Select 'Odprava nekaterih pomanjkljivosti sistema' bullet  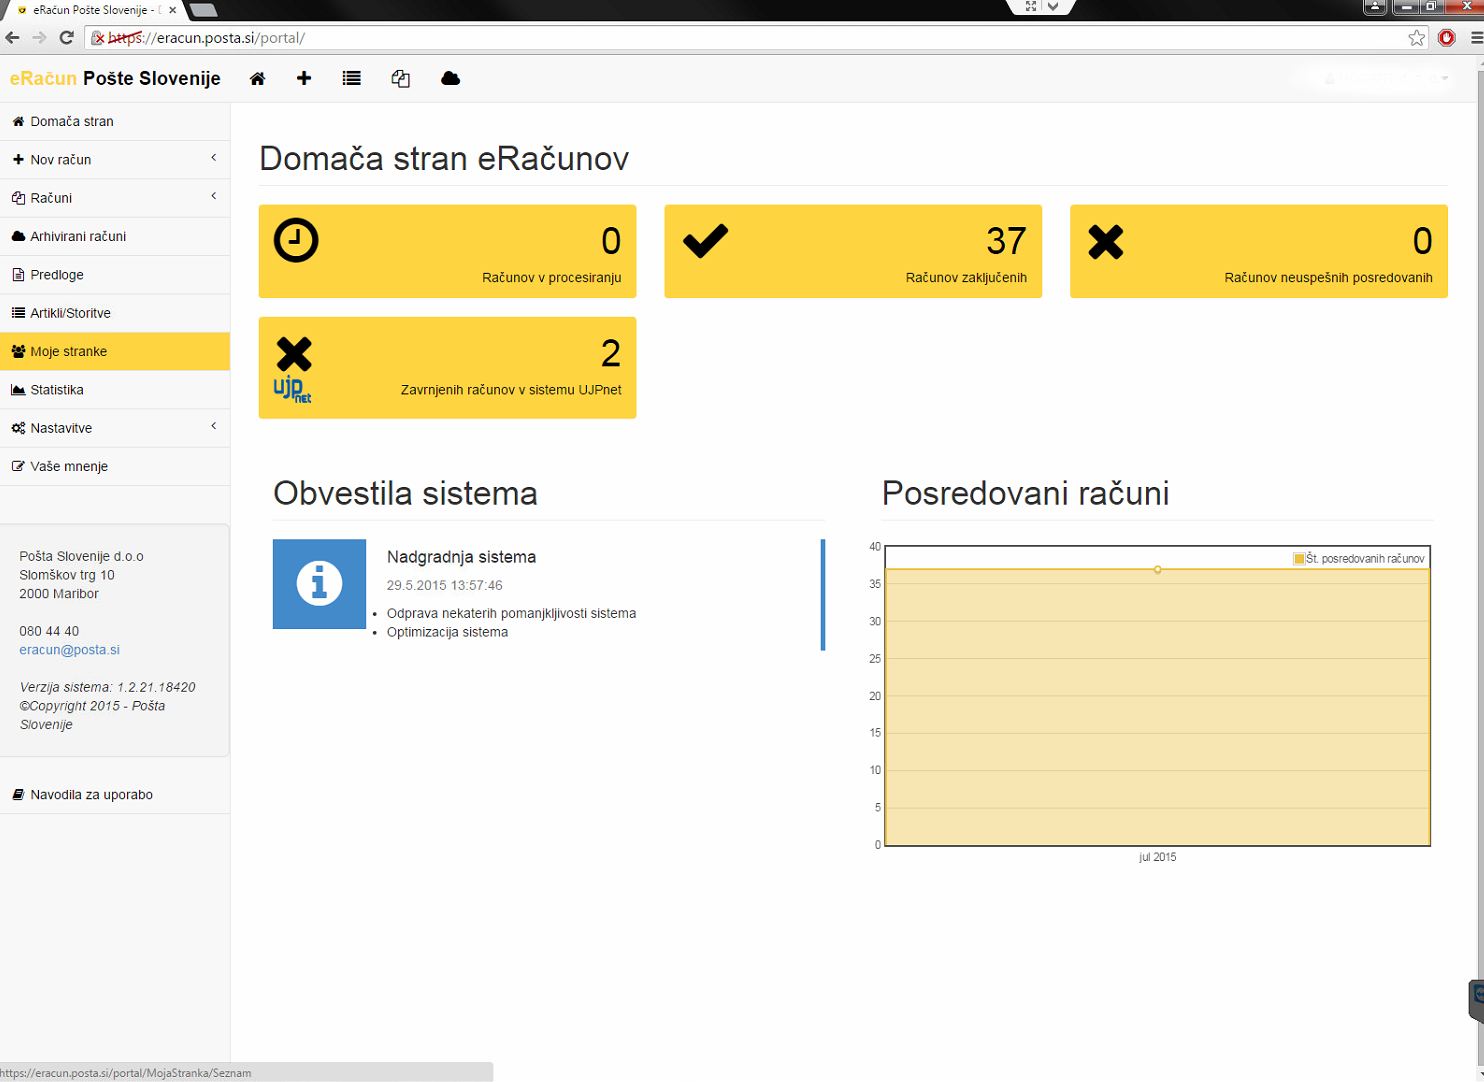tap(511, 613)
